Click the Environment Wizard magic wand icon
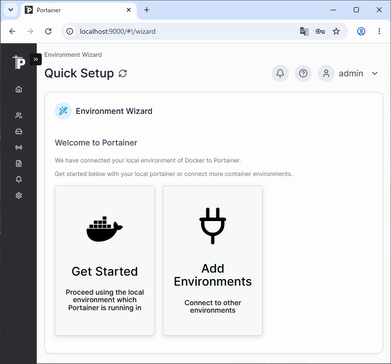This screenshot has height=364, width=391. 63,111
